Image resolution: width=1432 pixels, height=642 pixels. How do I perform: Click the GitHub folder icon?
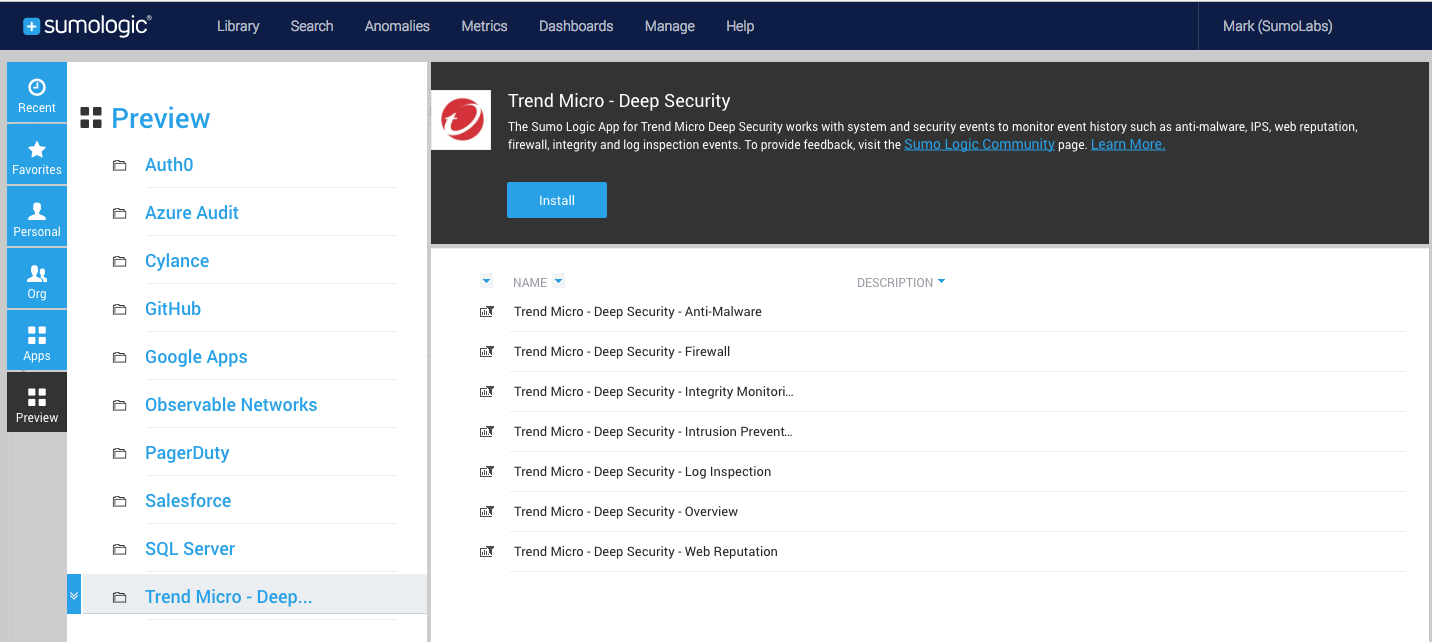(x=120, y=309)
